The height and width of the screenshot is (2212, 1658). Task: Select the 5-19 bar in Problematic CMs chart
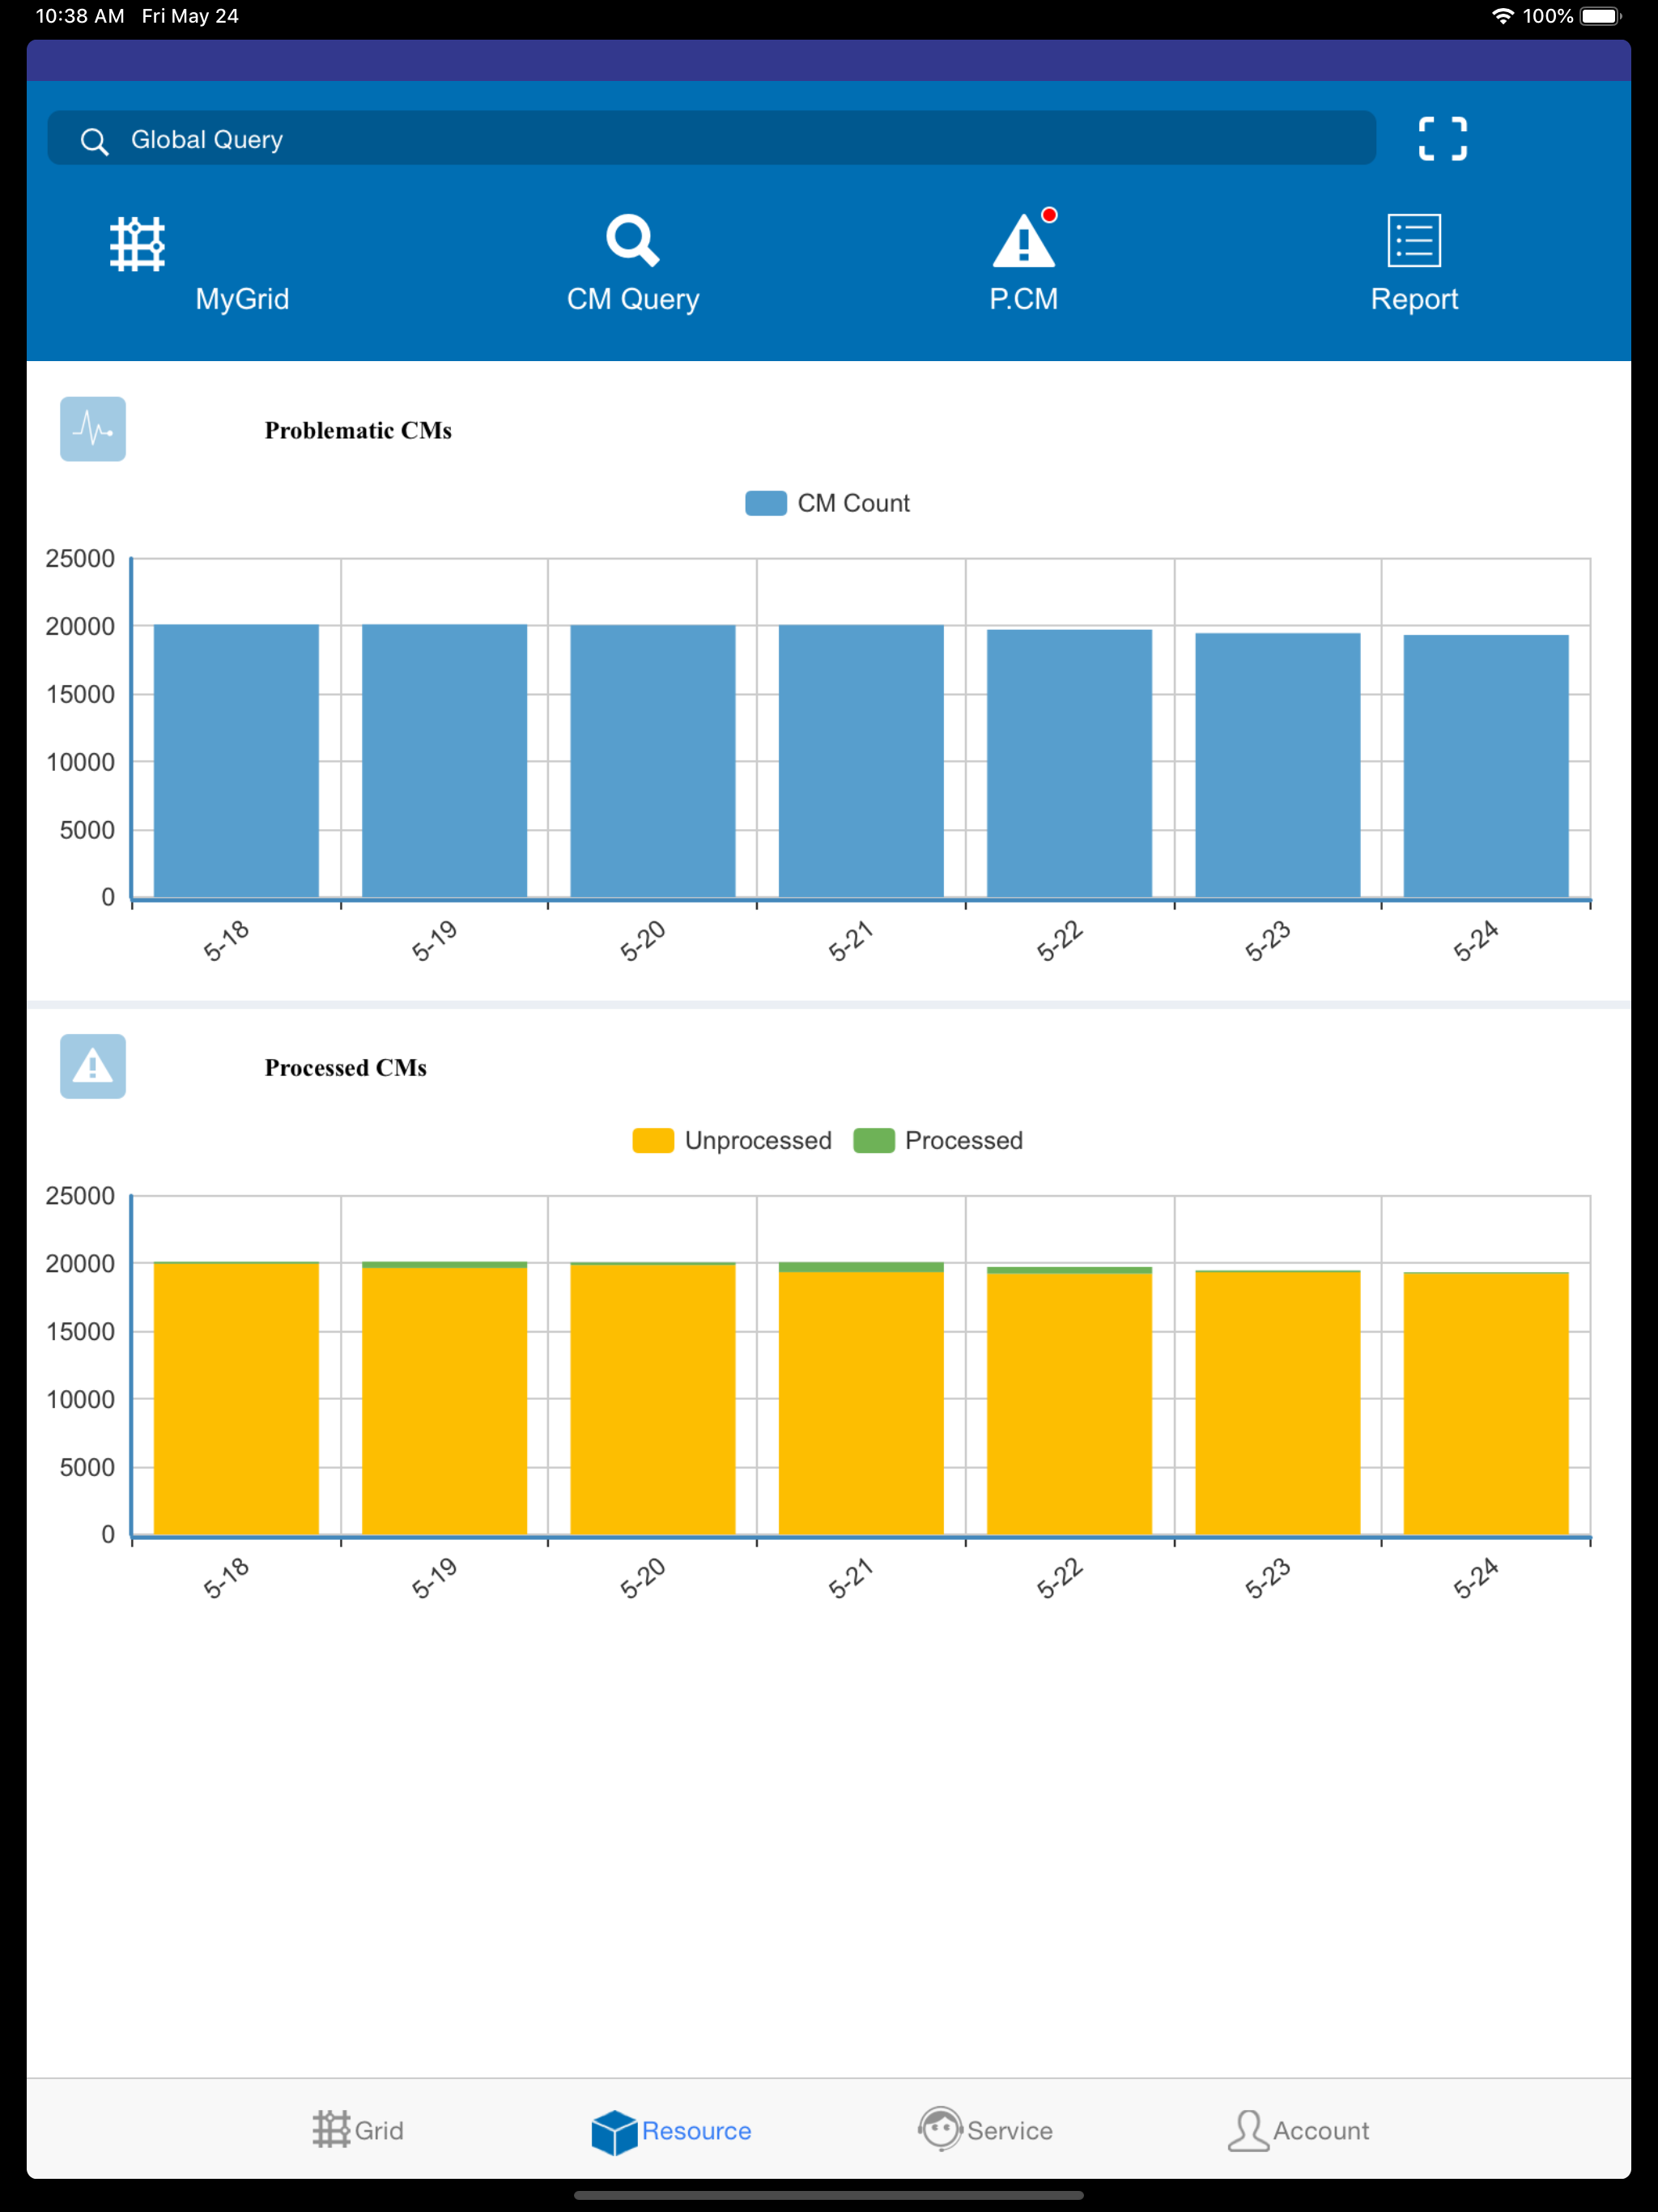tap(444, 761)
